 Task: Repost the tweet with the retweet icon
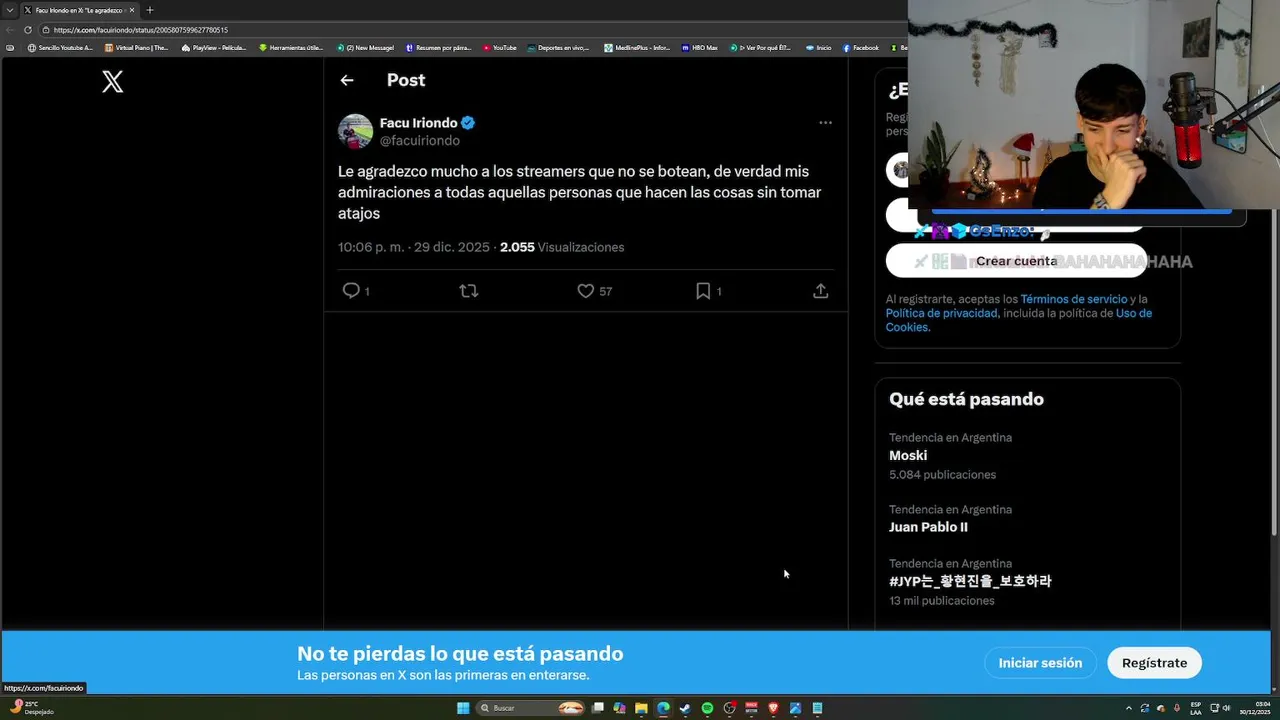coord(468,291)
